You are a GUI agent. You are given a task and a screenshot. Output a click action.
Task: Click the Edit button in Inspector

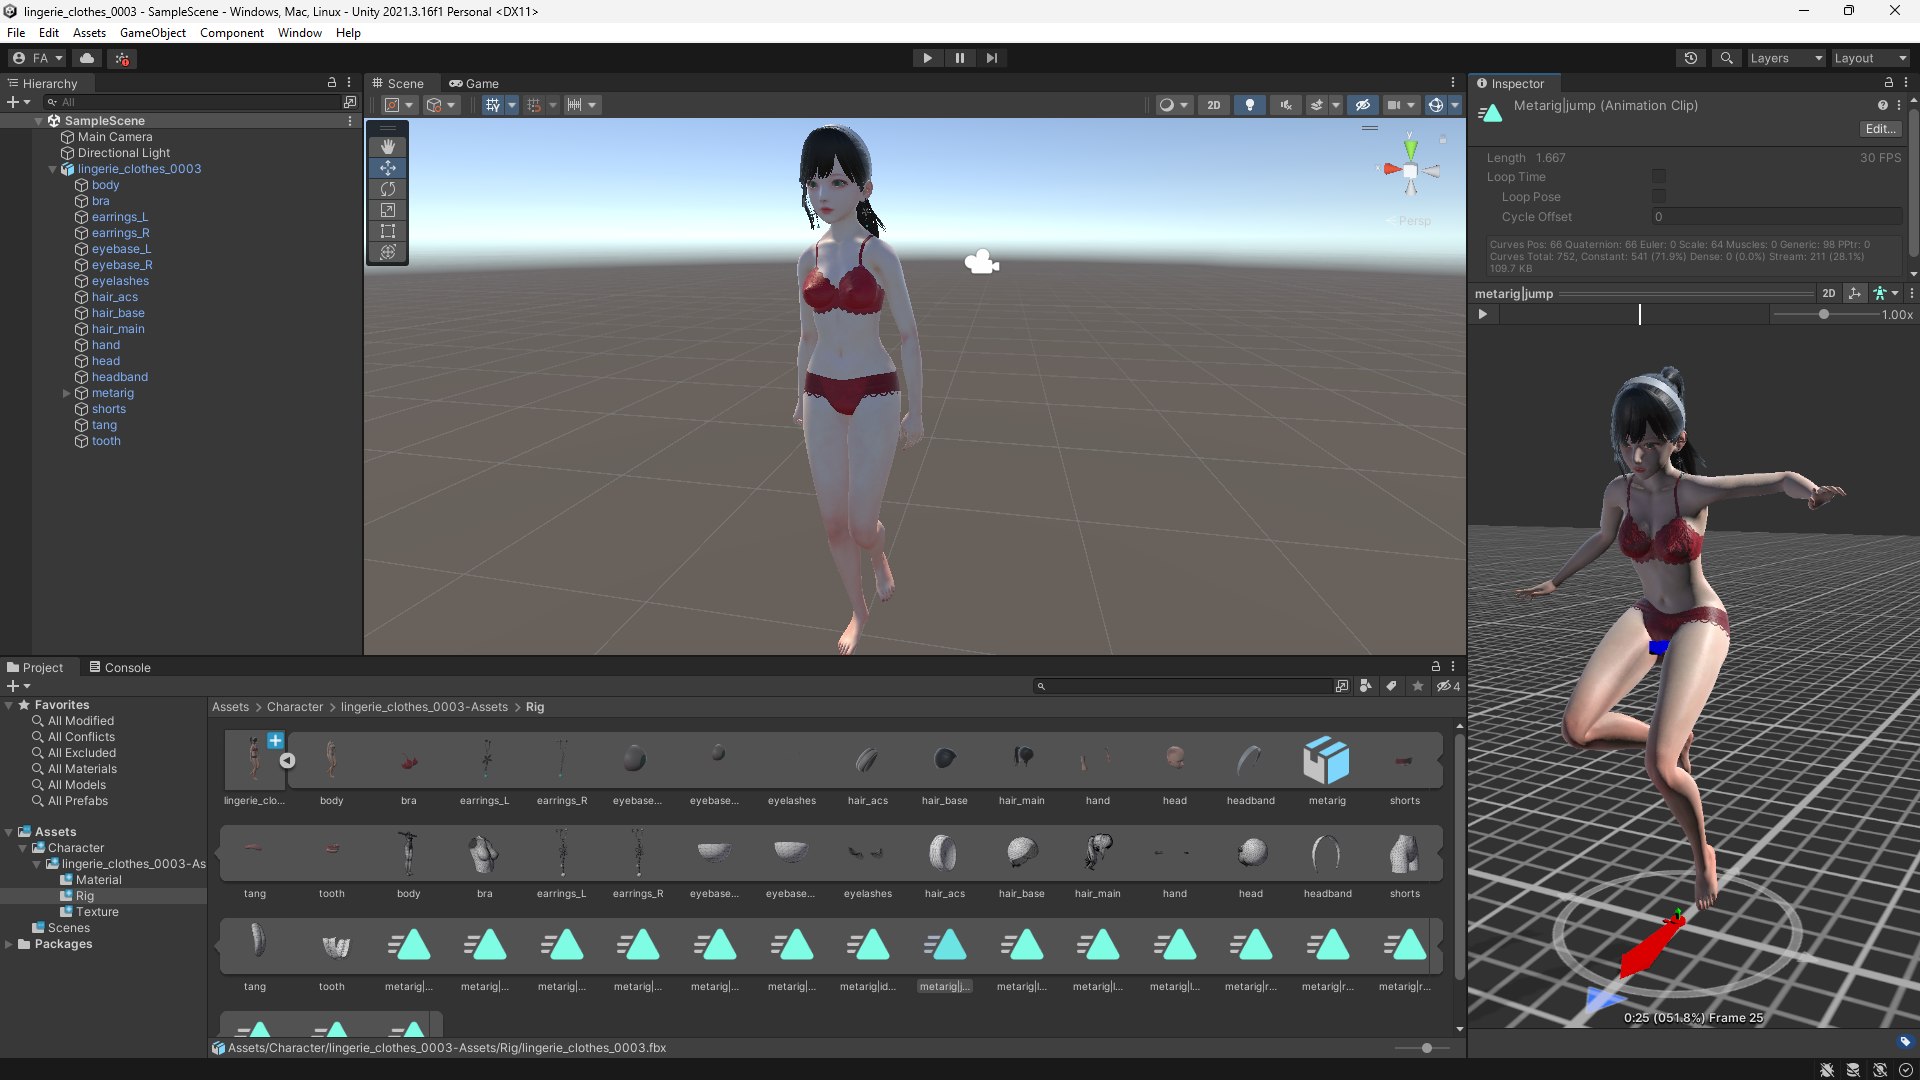[1879, 129]
